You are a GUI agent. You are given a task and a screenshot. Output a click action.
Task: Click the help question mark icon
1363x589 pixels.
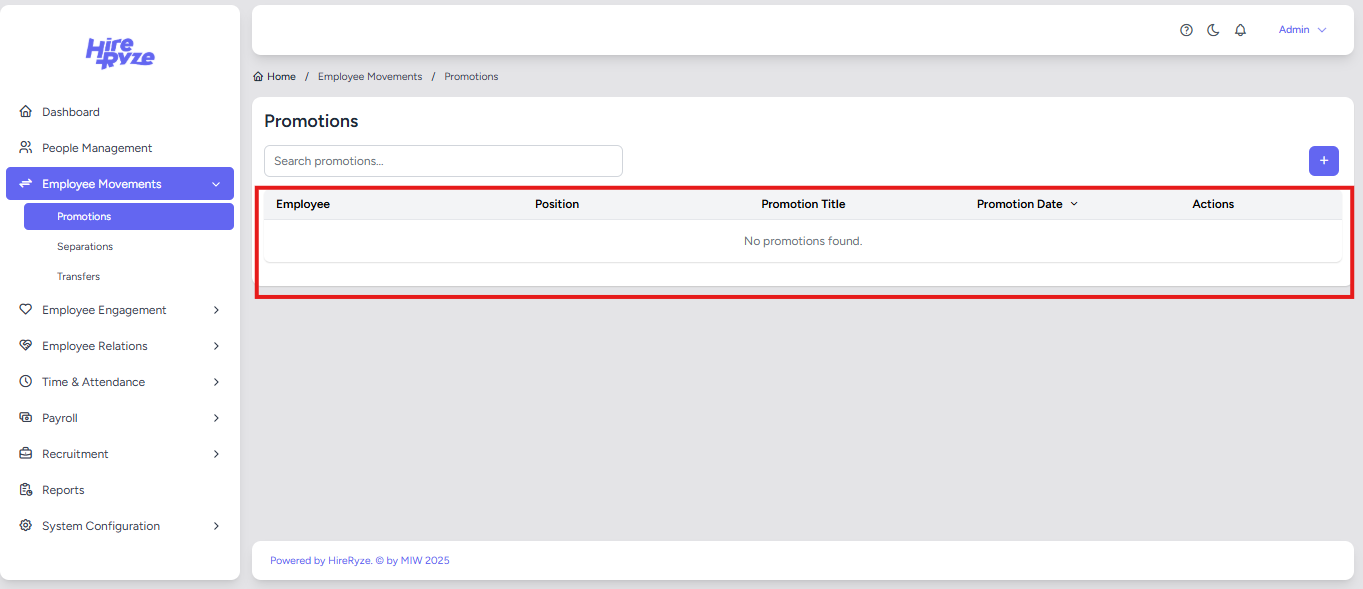1186,30
